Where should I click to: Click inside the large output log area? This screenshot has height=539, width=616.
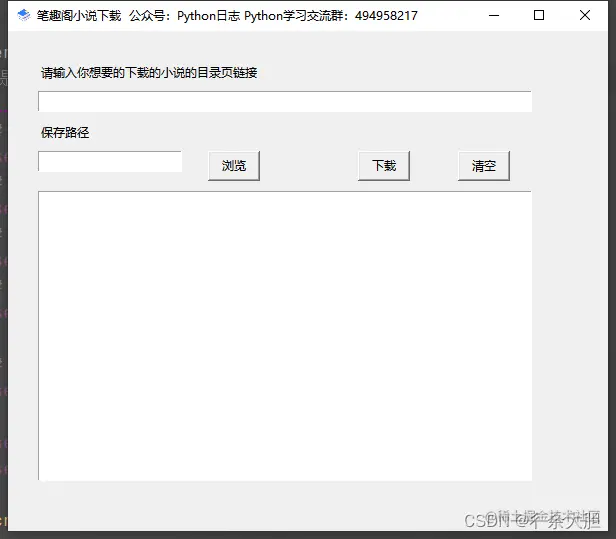[x=285, y=336]
